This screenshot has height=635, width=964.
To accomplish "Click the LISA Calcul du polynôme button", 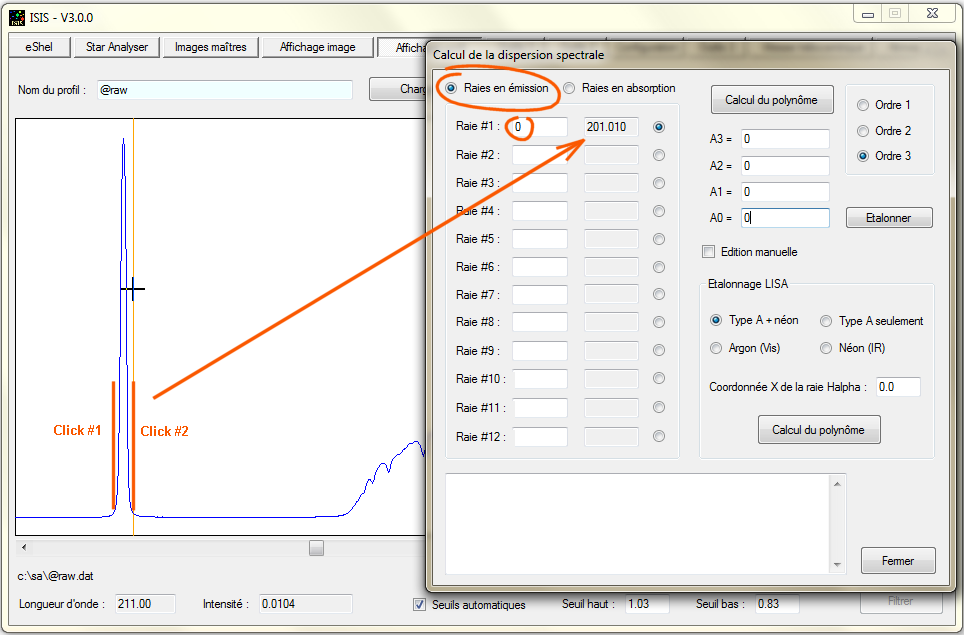I will pyautogui.click(x=818, y=430).
